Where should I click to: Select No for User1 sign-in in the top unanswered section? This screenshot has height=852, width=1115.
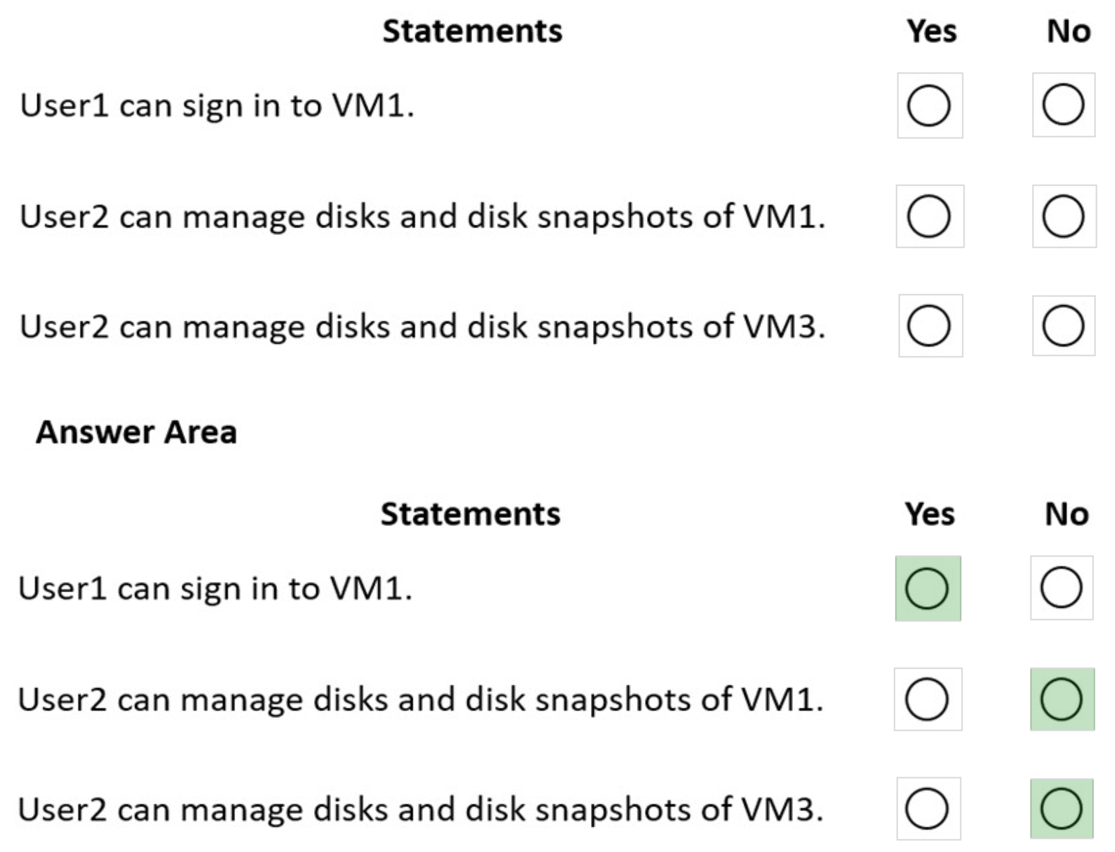click(1063, 106)
